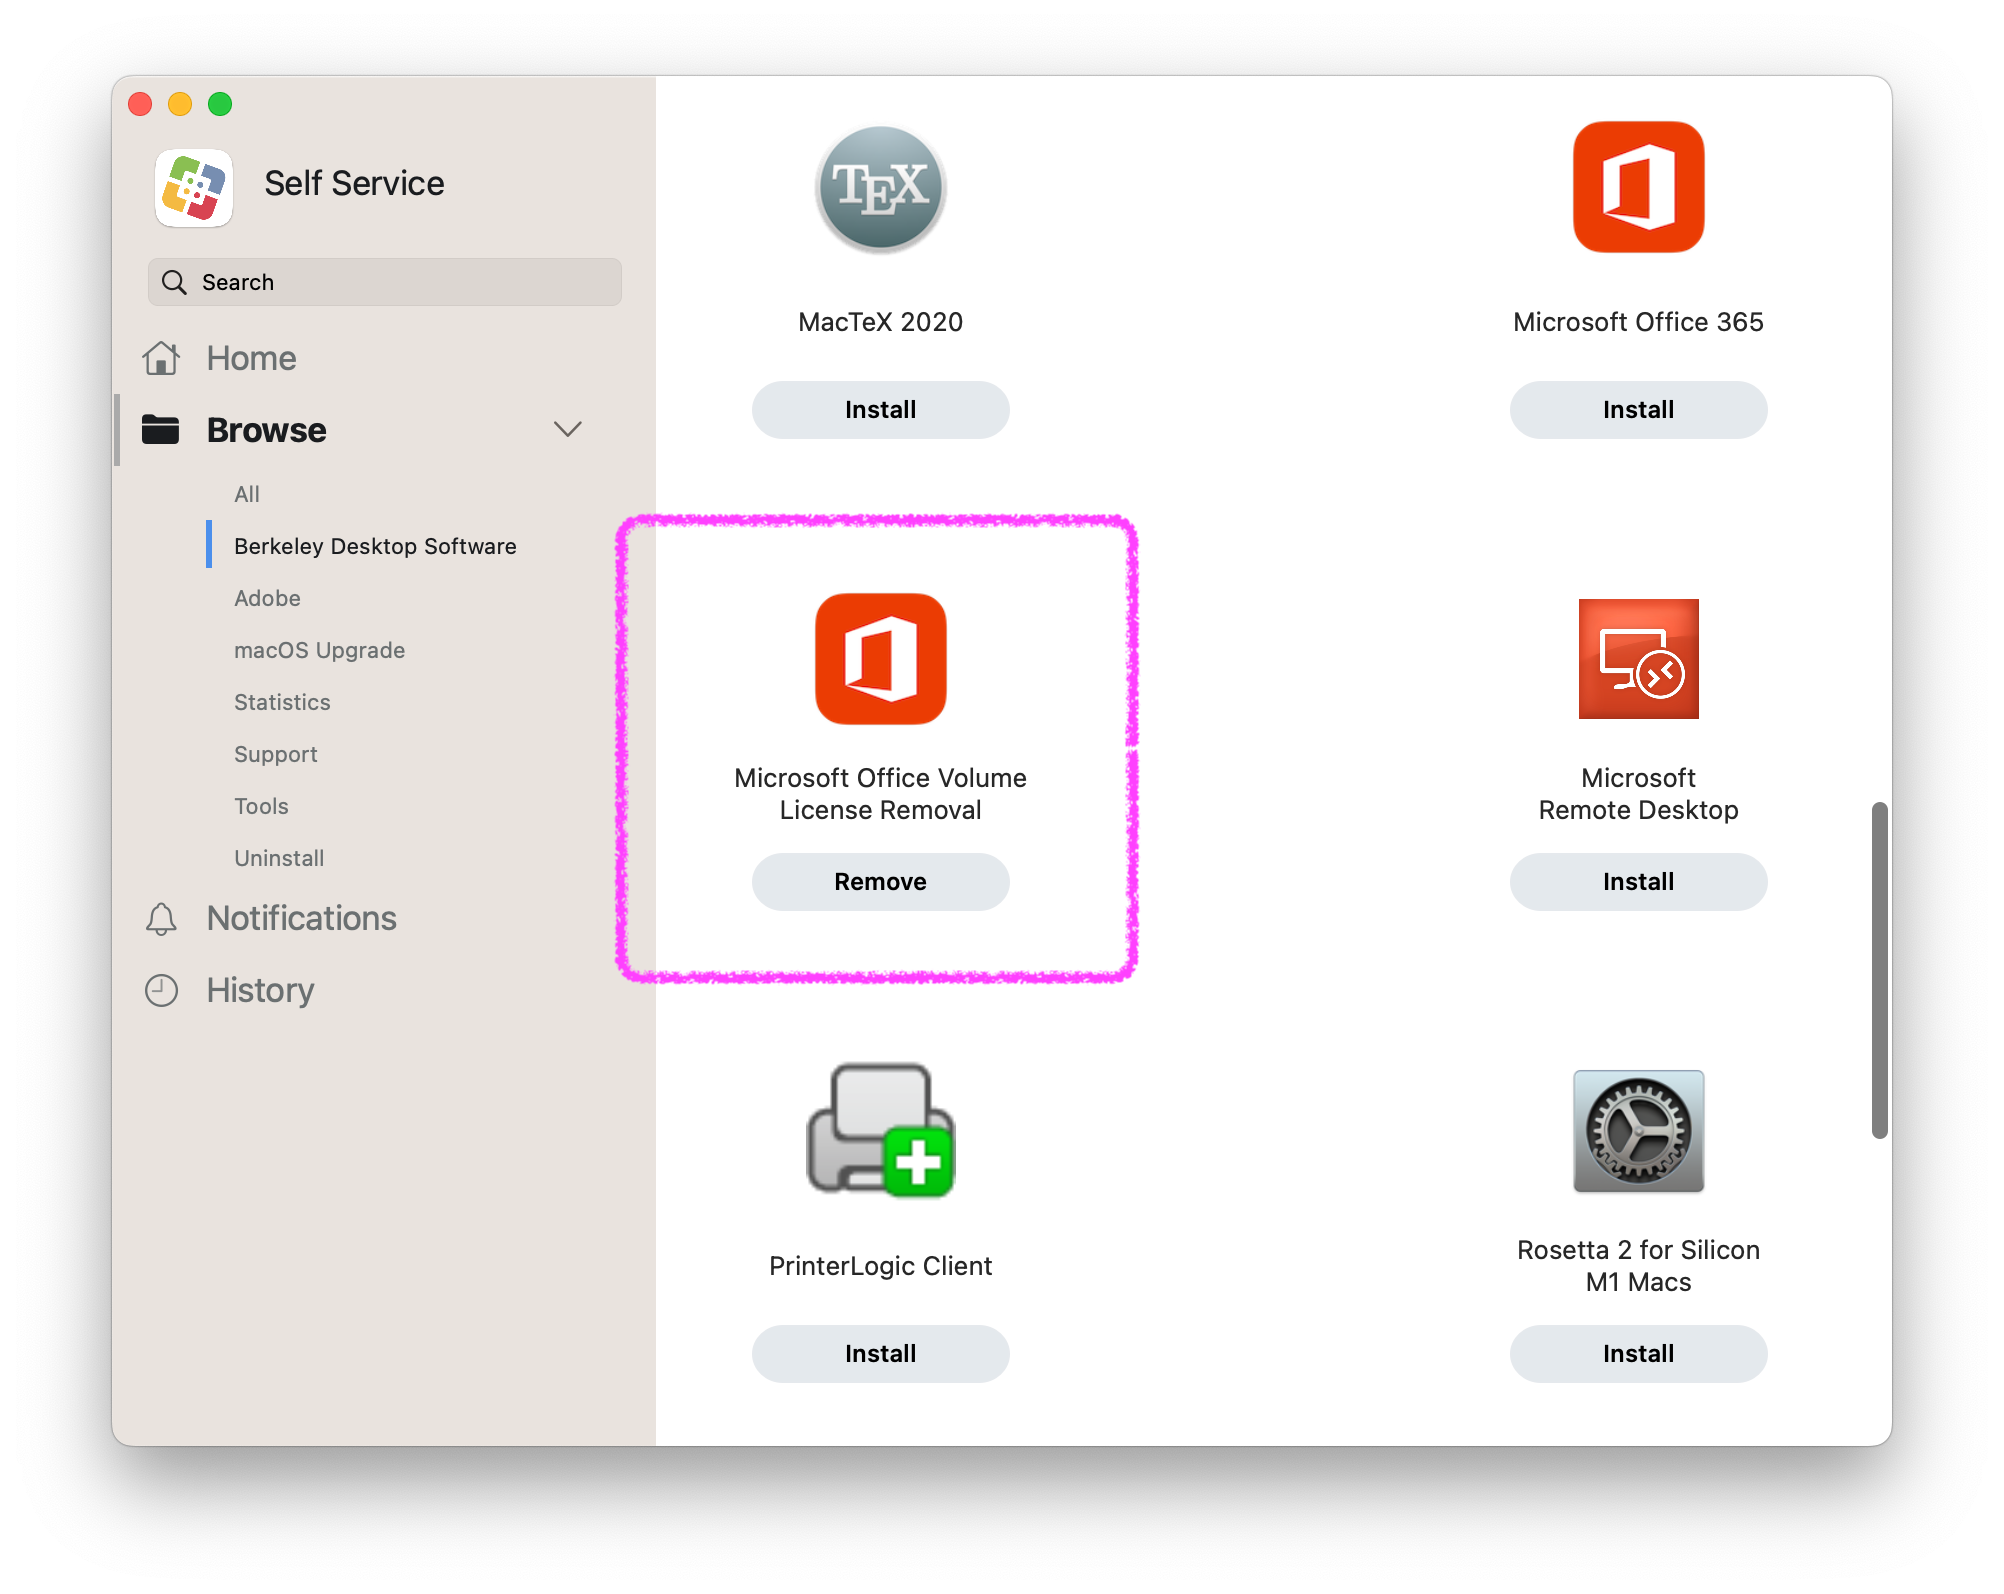Collapse the Browse section chevron
Image resolution: width=2004 pixels, height=1594 pixels.
pos(567,430)
